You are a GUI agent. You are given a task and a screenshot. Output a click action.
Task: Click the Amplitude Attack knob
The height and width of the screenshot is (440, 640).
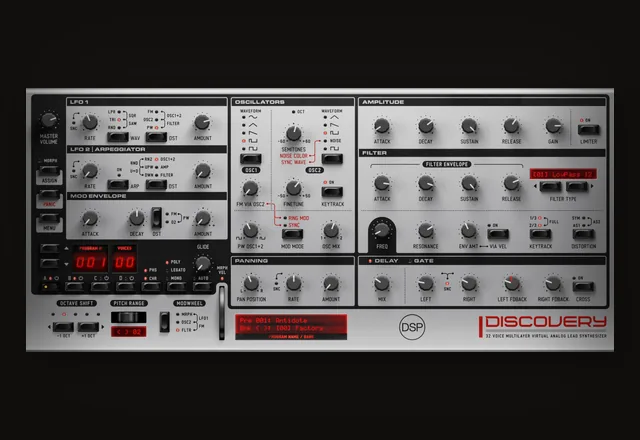pos(382,126)
